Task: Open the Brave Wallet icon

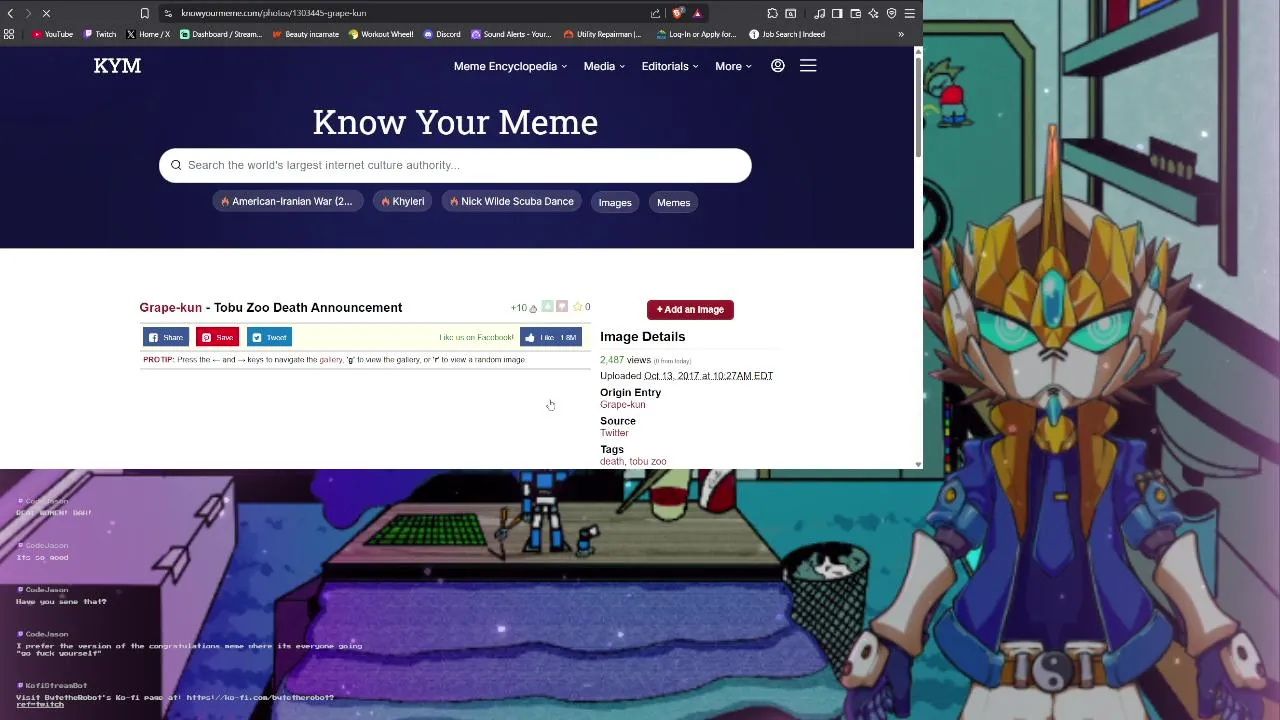Action: coord(855,13)
